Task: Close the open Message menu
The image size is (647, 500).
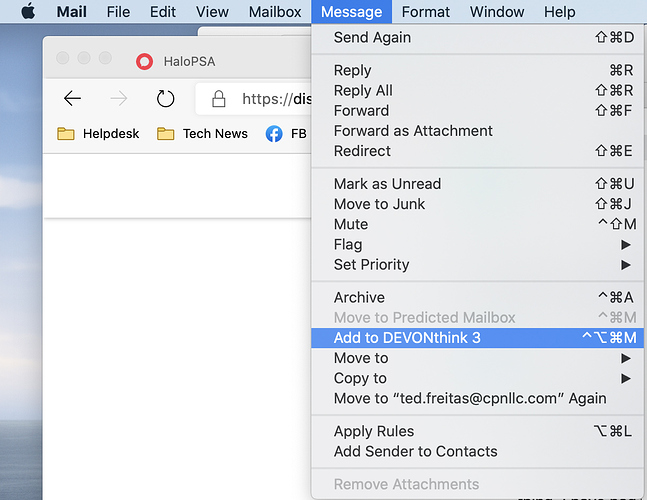Action: click(352, 12)
